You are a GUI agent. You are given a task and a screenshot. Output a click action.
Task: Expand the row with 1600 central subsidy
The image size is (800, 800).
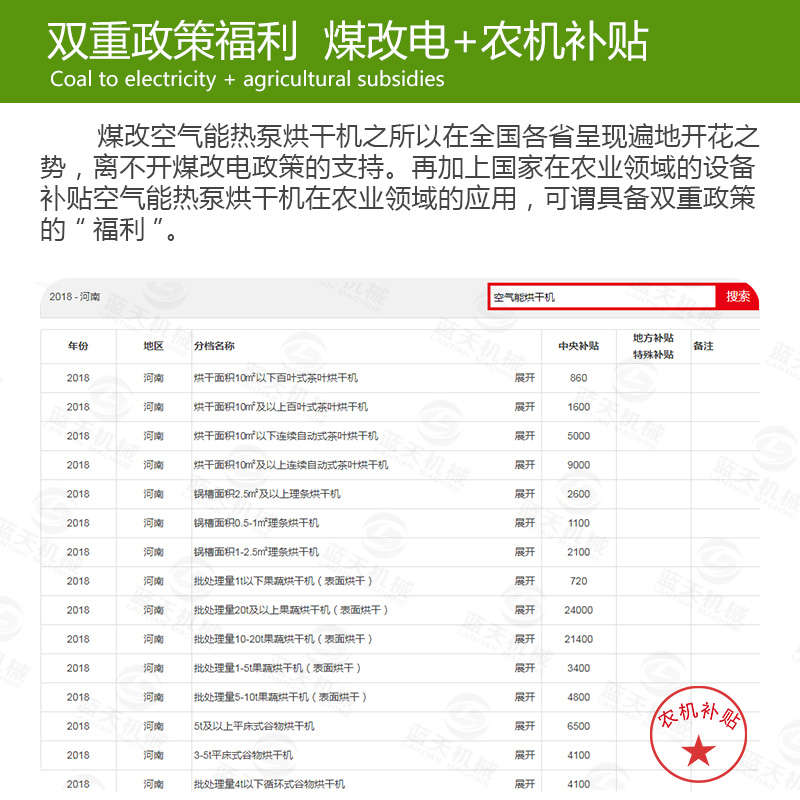(524, 407)
